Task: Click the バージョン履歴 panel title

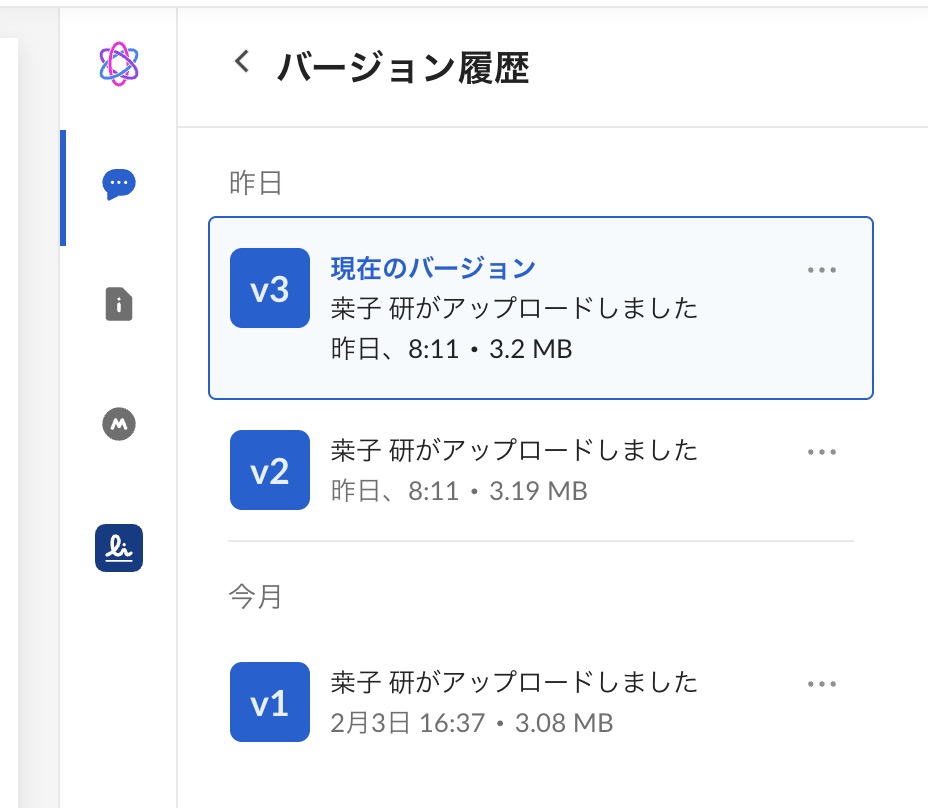Action: point(403,66)
